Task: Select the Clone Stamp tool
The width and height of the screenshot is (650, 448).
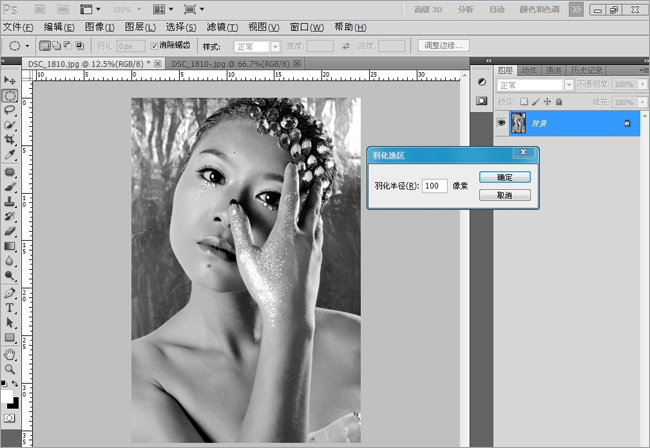Action: coord(10,201)
